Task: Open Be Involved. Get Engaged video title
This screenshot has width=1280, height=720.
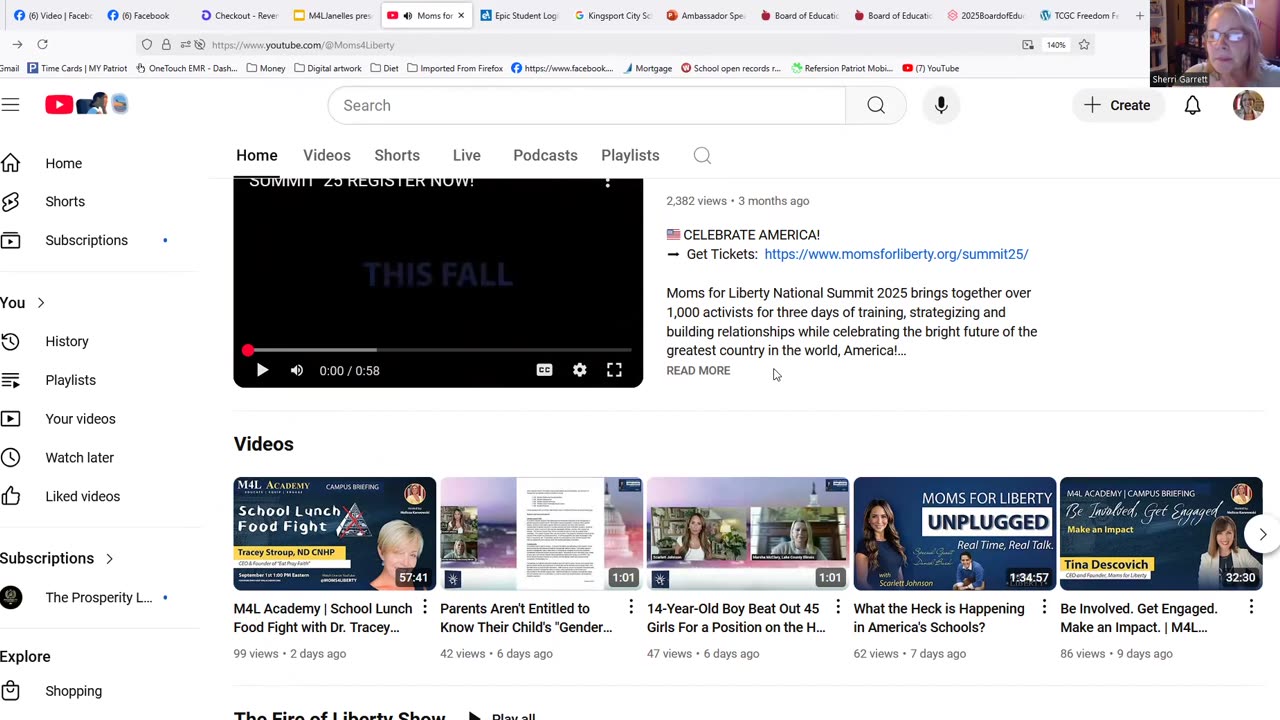Action: point(1139,618)
